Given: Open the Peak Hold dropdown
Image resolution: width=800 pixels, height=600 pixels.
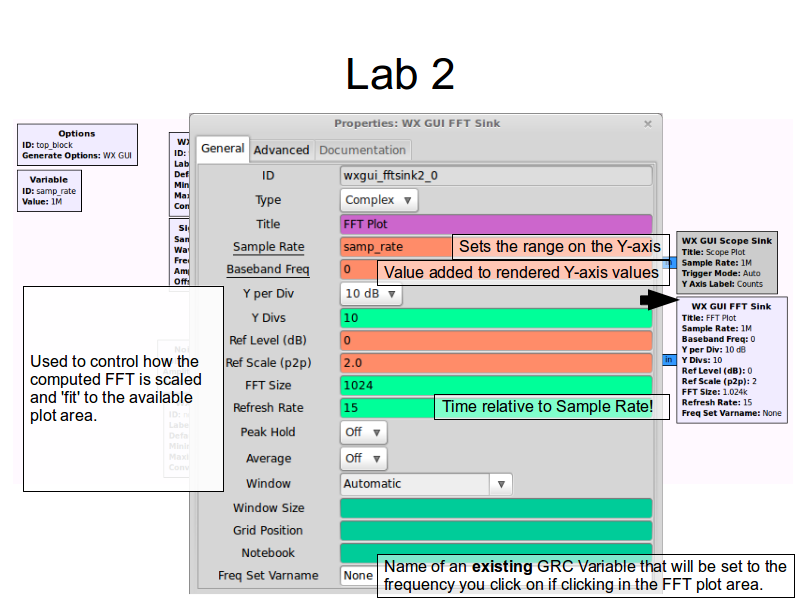Looking at the screenshot, I should coord(363,432).
